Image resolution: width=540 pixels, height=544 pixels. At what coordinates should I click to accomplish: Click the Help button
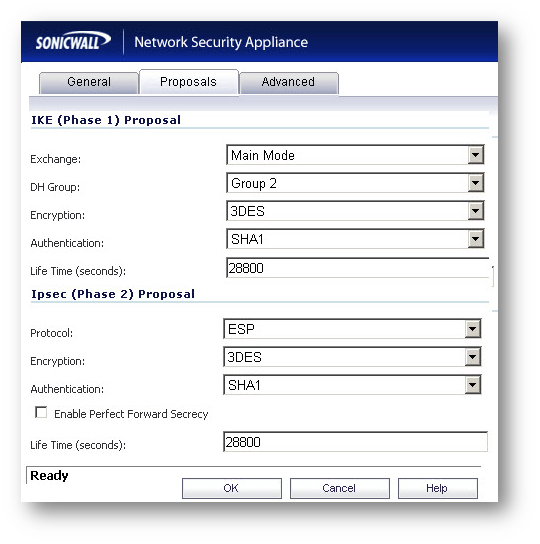[x=438, y=488]
